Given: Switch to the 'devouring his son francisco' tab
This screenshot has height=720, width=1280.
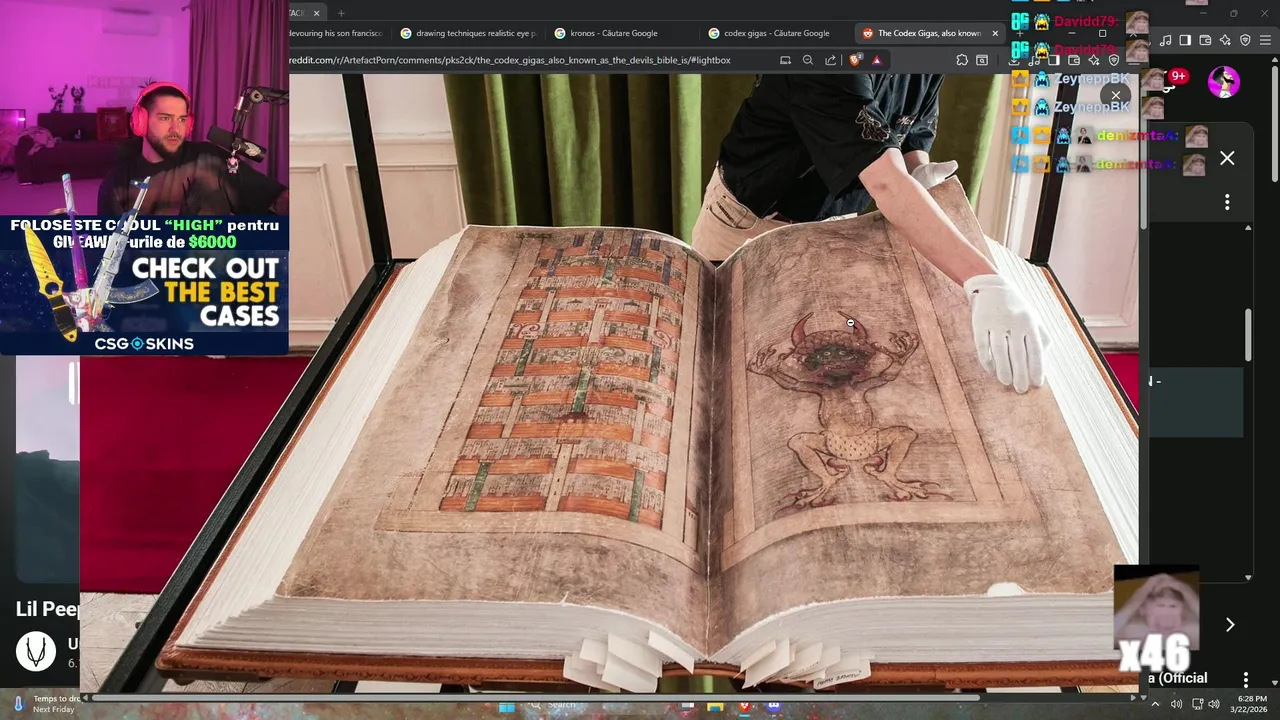Looking at the screenshot, I should pyautogui.click(x=336, y=33).
